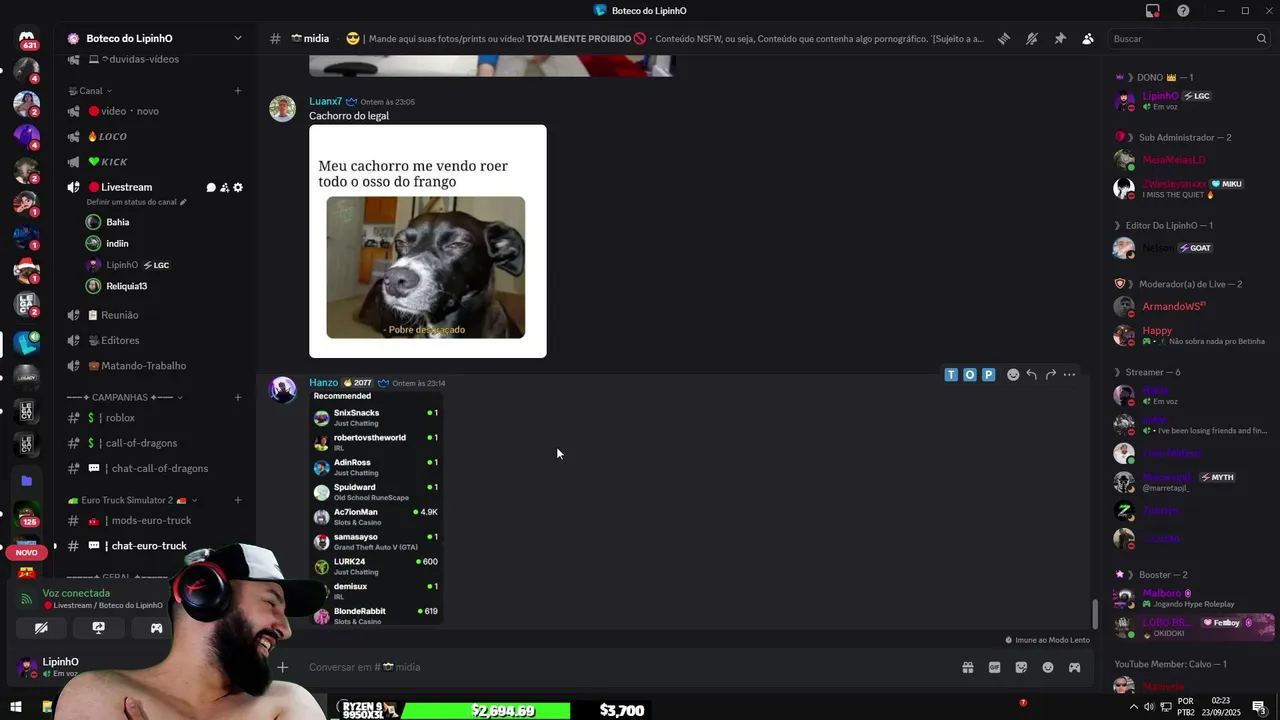Open Windows Start menu
The image size is (1280, 720).
click(15, 708)
